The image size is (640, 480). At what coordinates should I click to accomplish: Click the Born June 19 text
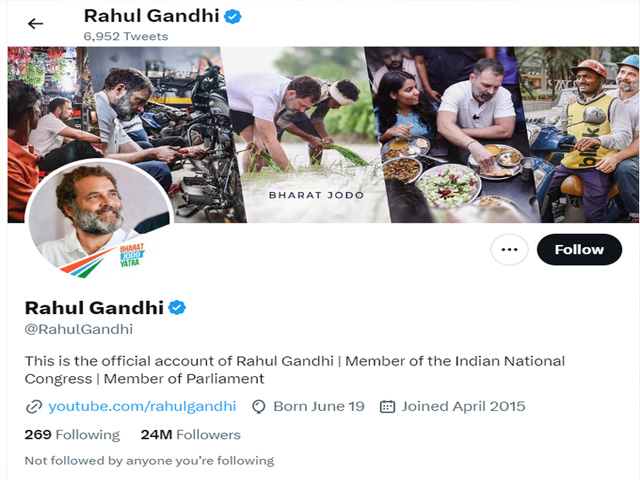point(319,406)
